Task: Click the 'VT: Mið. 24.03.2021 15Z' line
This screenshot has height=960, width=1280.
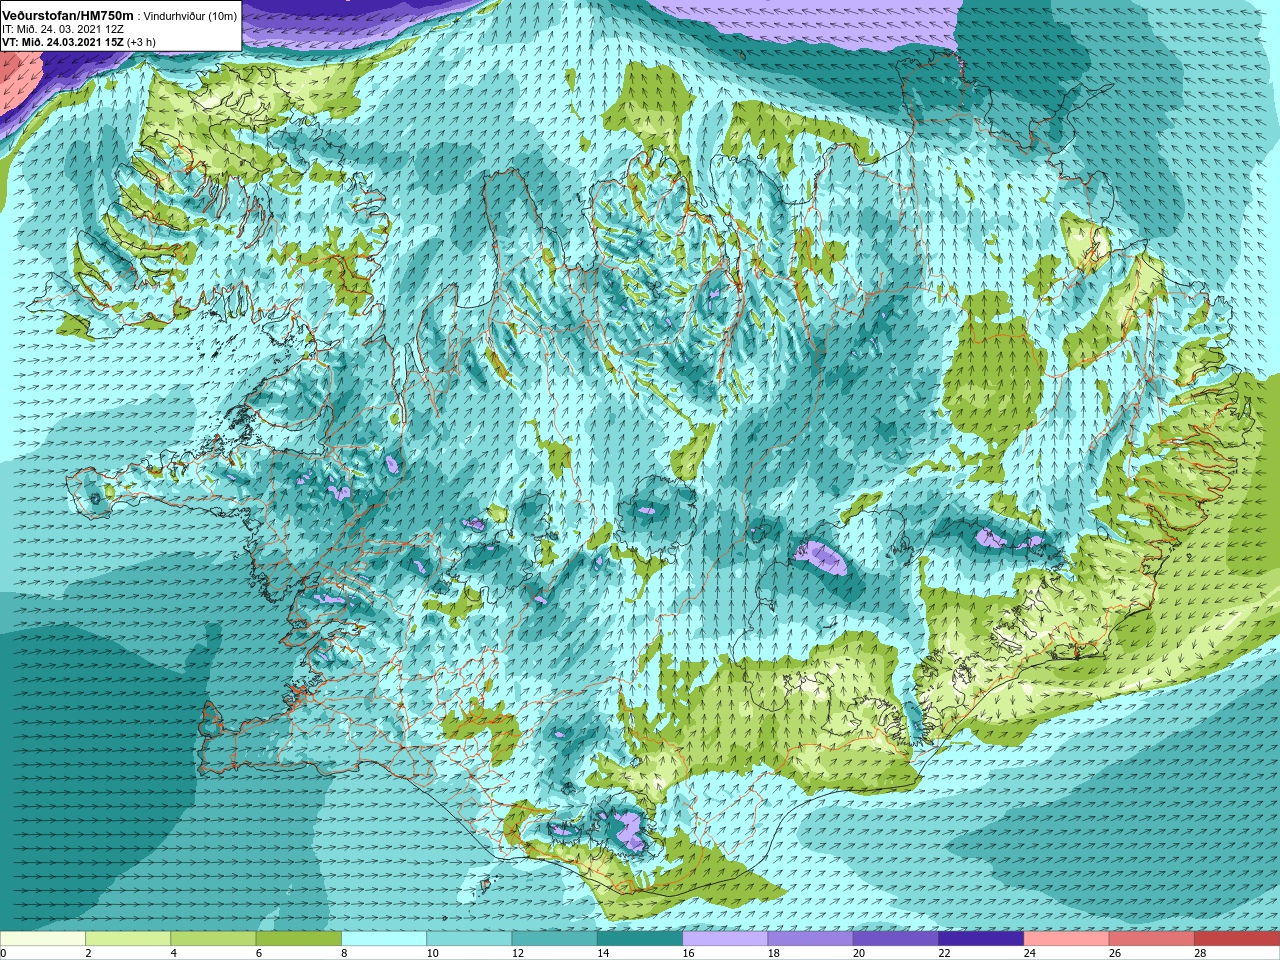Action: pyautogui.click(x=63, y=42)
